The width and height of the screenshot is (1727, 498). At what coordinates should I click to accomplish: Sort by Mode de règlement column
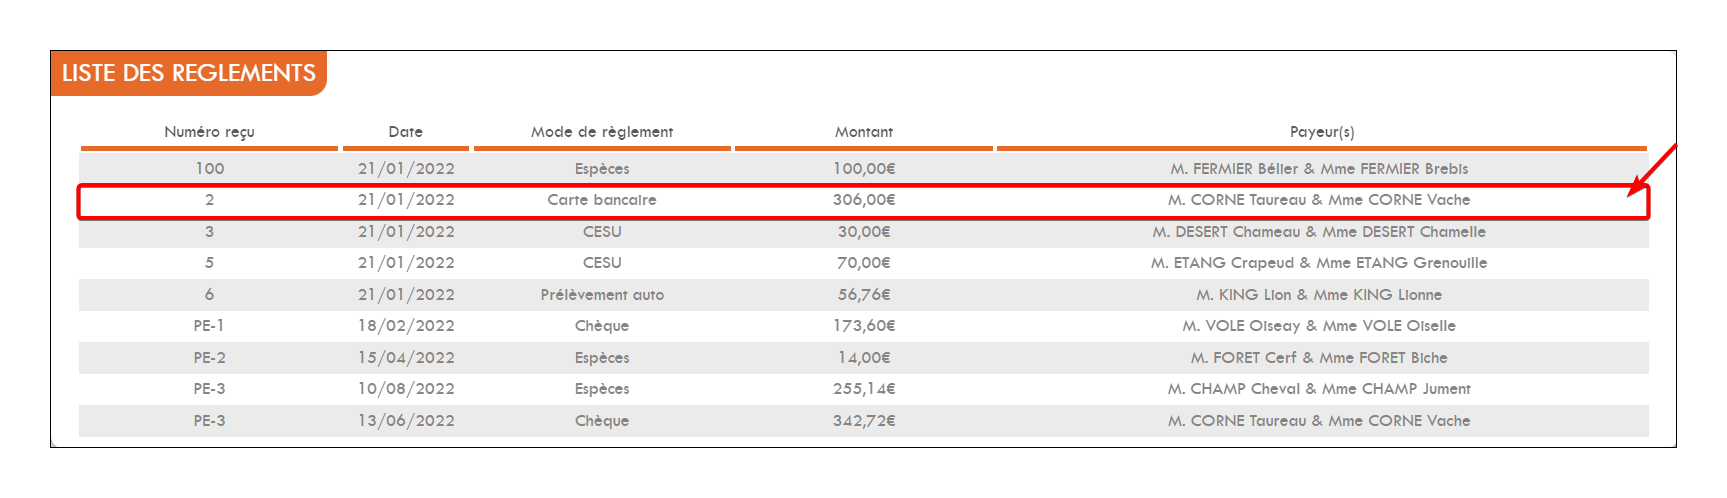[x=602, y=132]
